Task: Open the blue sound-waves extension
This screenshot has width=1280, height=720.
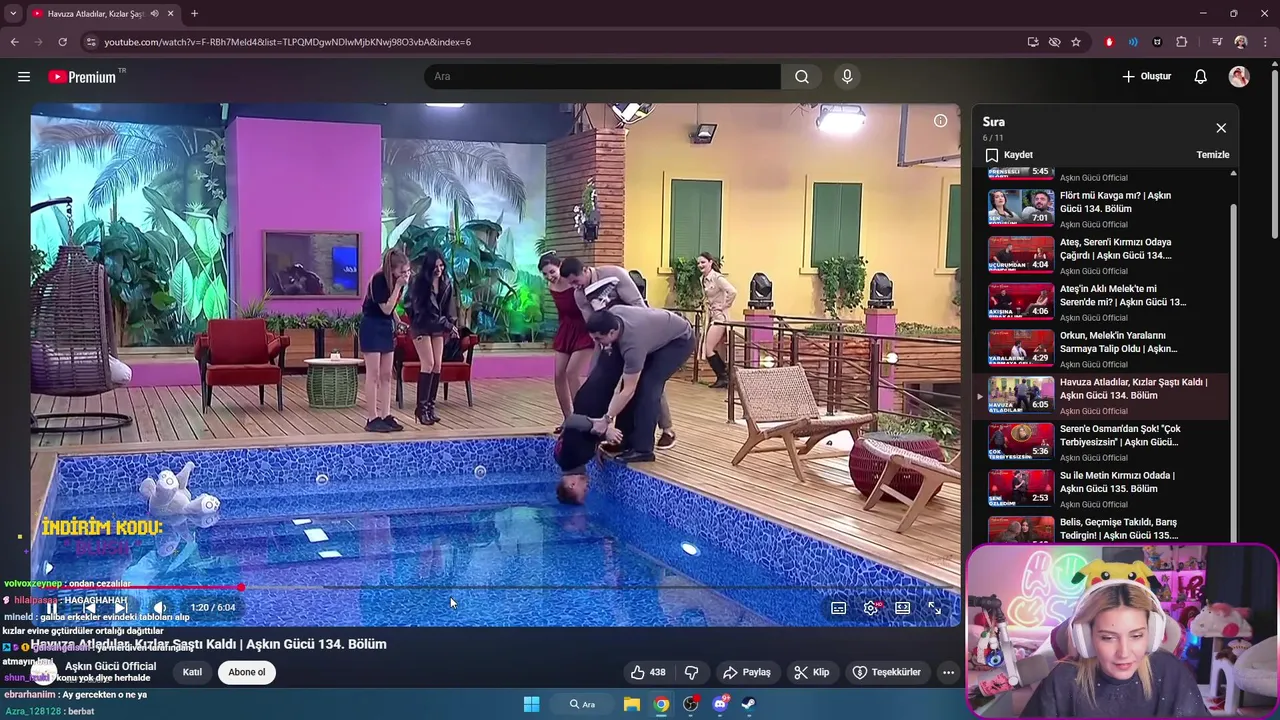Action: point(1133,42)
